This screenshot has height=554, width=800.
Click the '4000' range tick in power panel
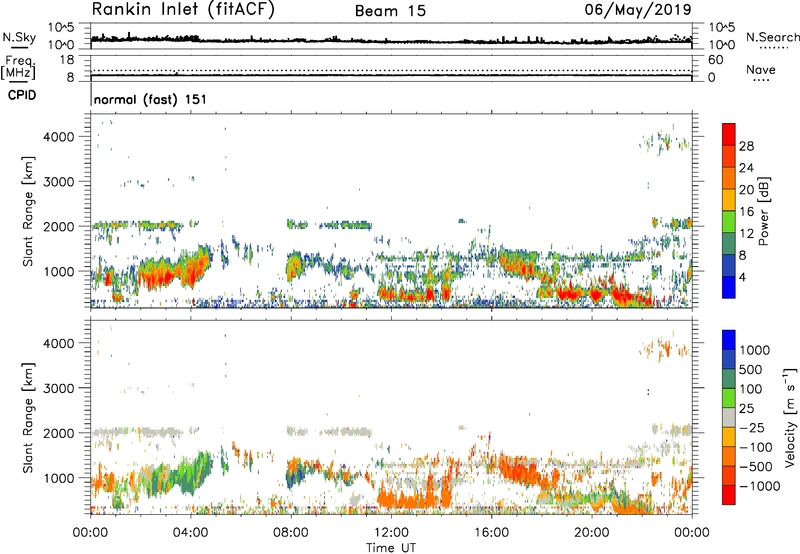coord(58,137)
